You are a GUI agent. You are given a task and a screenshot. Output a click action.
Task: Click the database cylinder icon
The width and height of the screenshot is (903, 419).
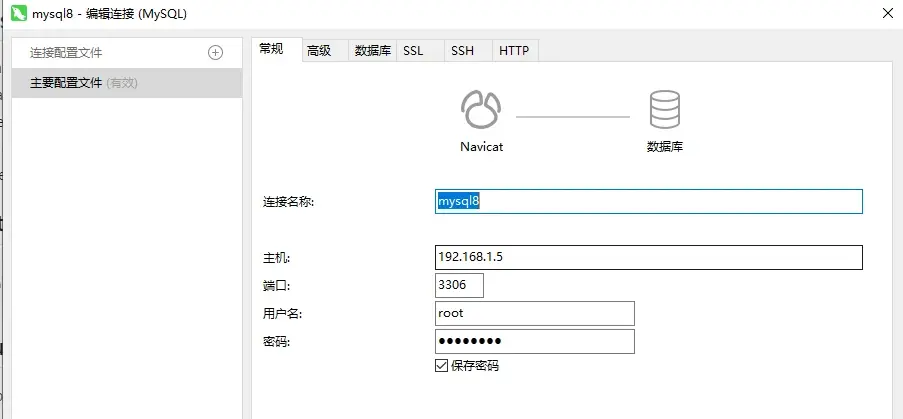click(665, 109)
